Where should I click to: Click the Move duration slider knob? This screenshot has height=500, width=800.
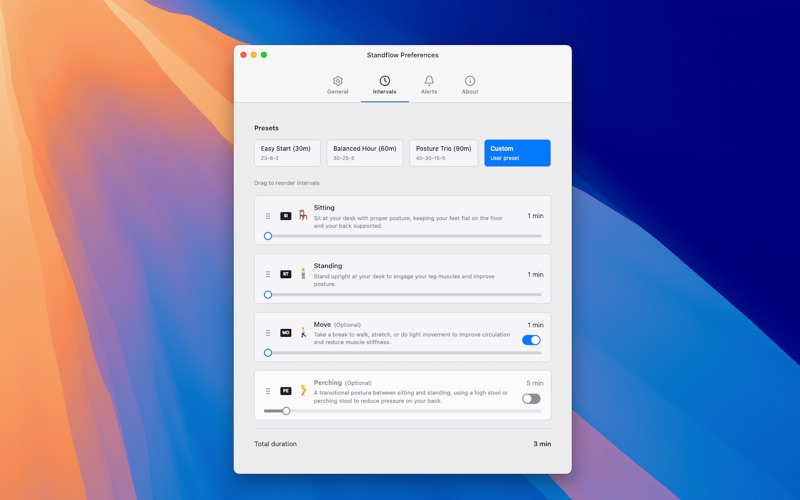pos(268,353)
